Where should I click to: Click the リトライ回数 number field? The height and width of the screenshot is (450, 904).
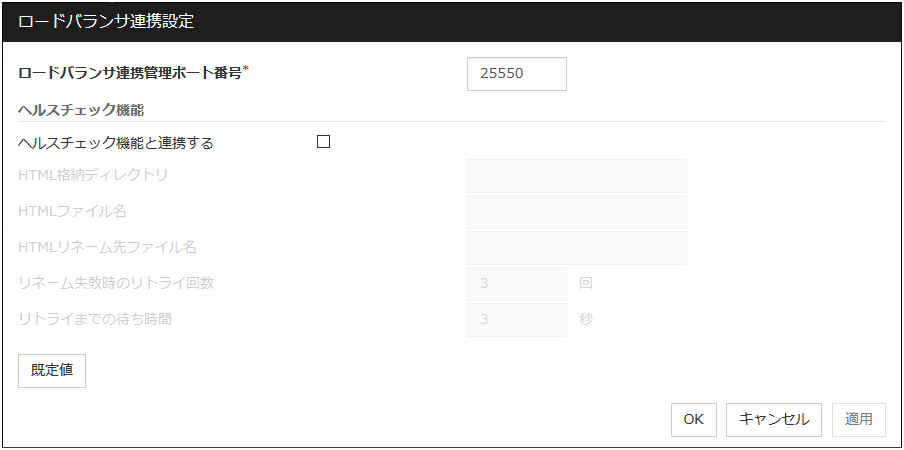pos(516,284)
